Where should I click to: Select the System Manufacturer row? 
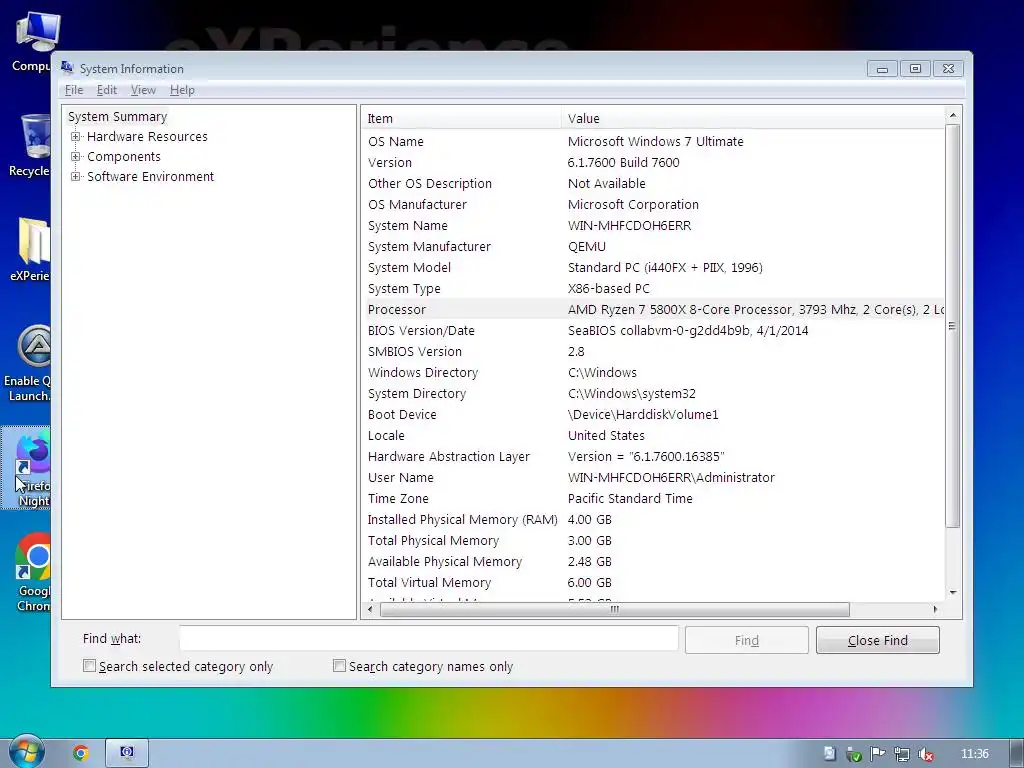(653, 246)
